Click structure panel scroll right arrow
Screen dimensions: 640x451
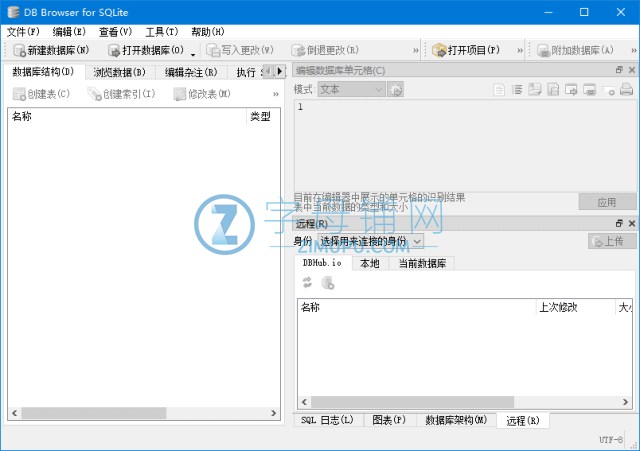click(x=273, y=413)
